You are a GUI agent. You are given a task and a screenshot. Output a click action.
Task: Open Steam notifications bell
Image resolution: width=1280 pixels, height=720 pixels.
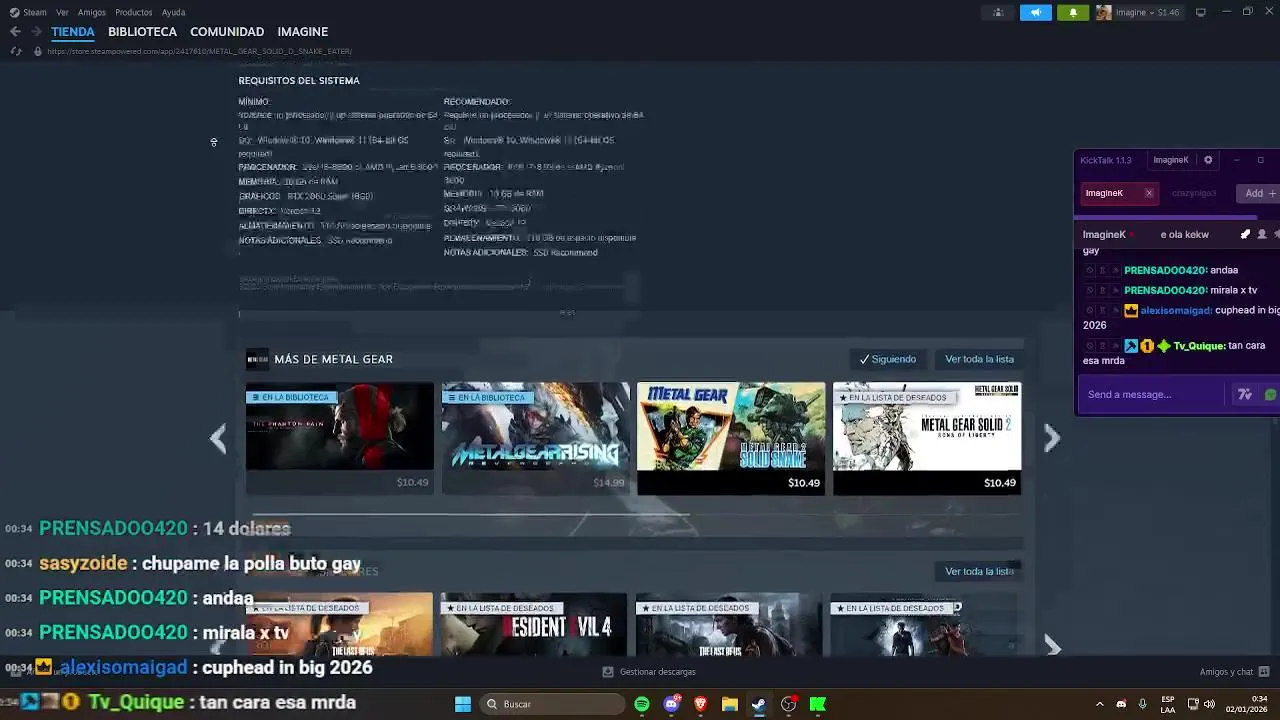(1073, 12)
